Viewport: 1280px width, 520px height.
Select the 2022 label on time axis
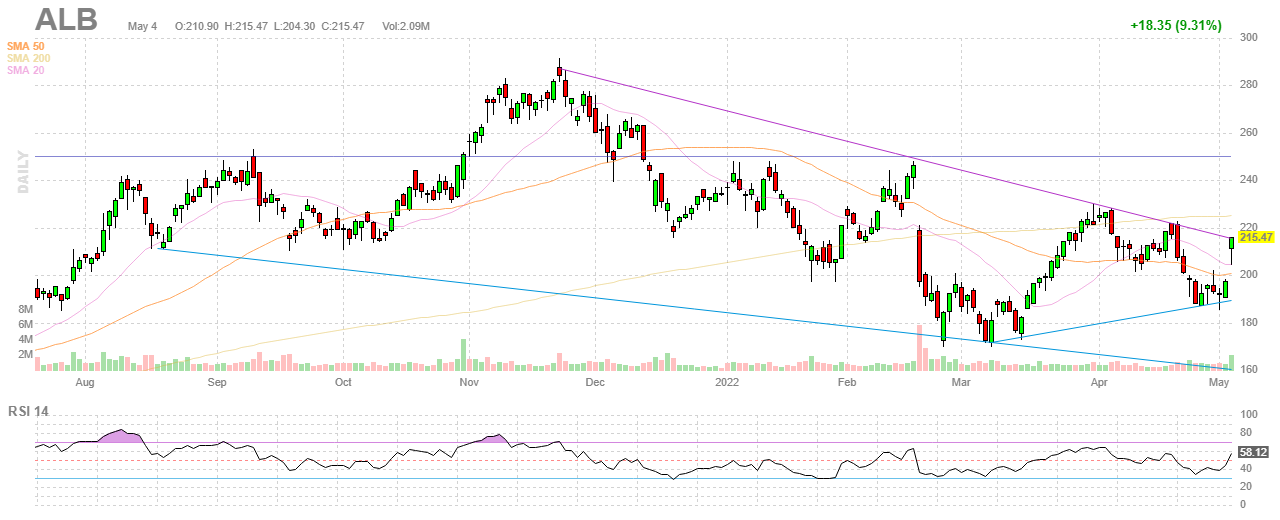click(727, 382)
